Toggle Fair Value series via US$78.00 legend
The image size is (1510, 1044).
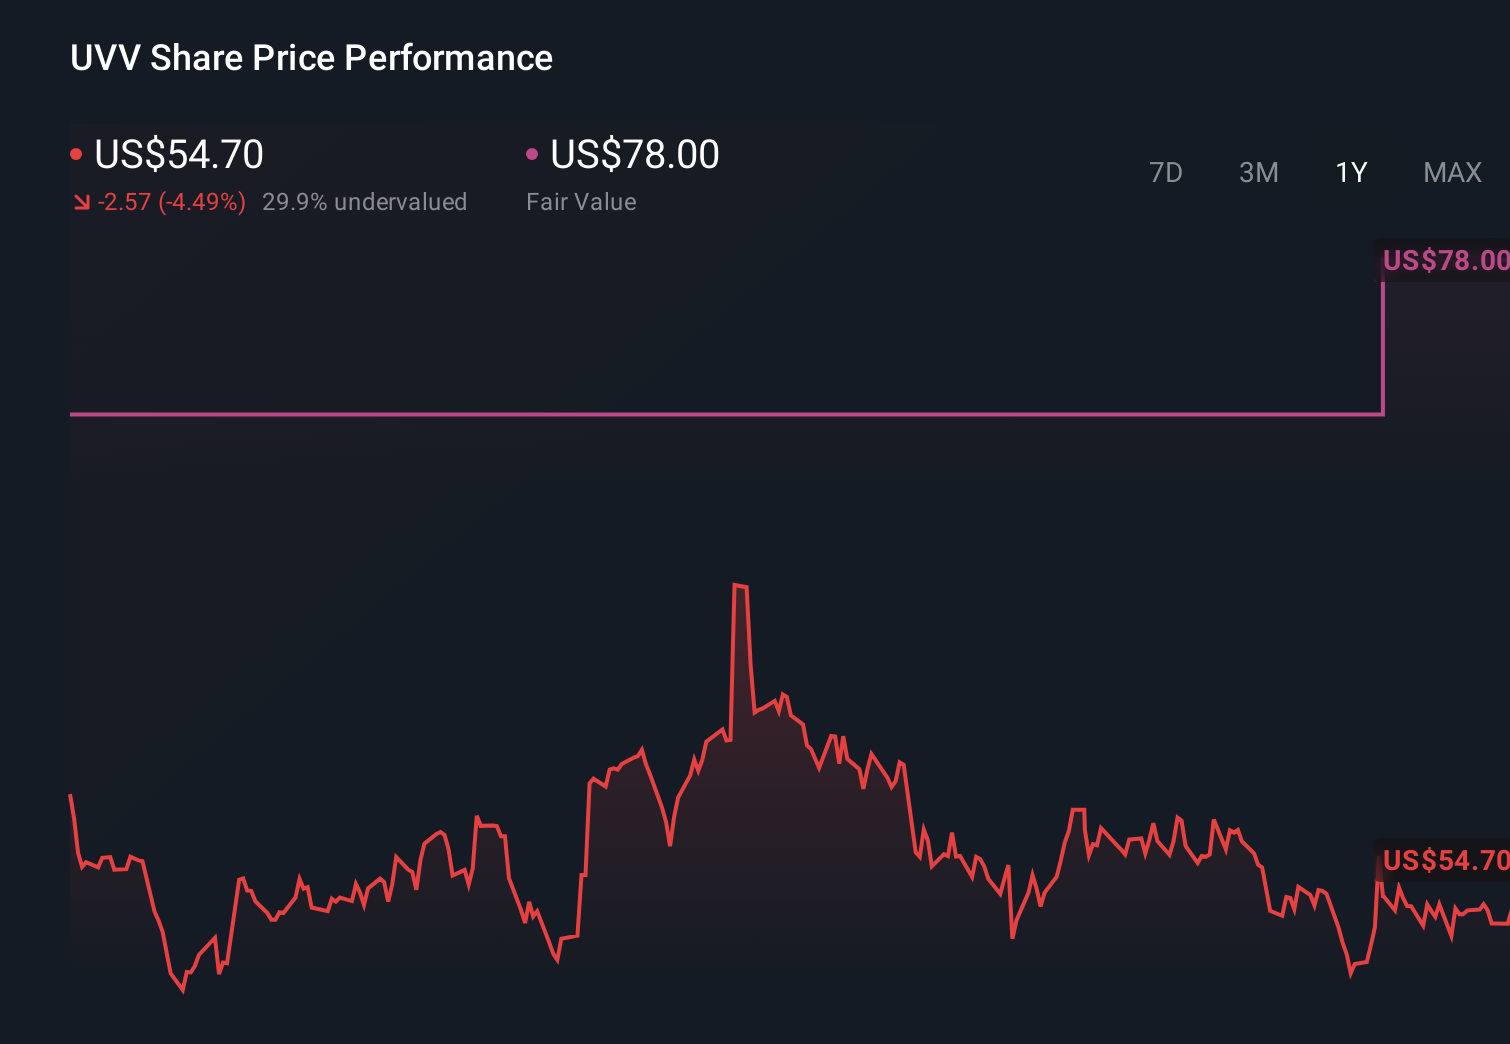point(634,154)
